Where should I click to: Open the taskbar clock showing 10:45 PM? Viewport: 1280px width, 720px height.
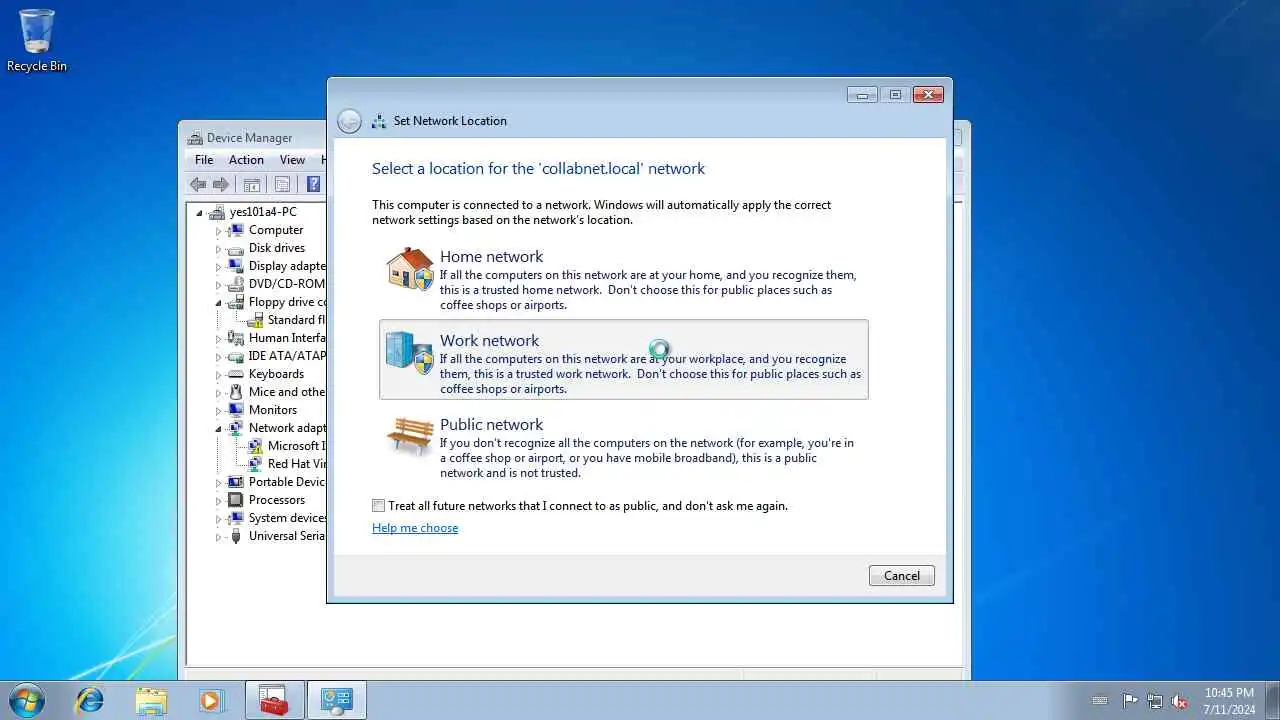point(1229,701)
